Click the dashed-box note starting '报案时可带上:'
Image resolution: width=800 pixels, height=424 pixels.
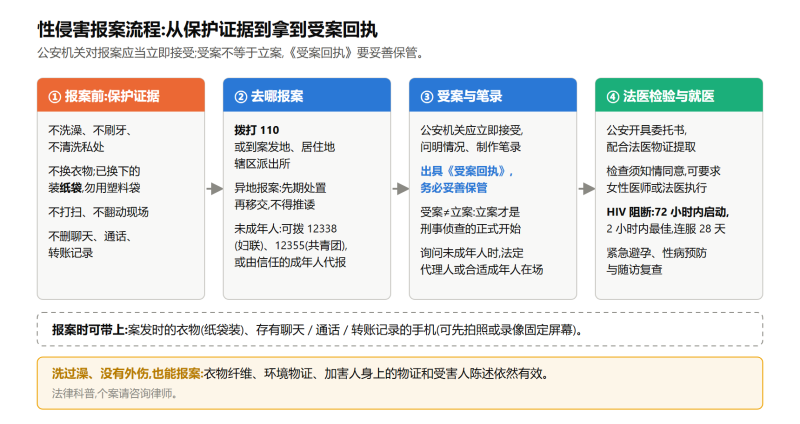click(x=400, y=330)
